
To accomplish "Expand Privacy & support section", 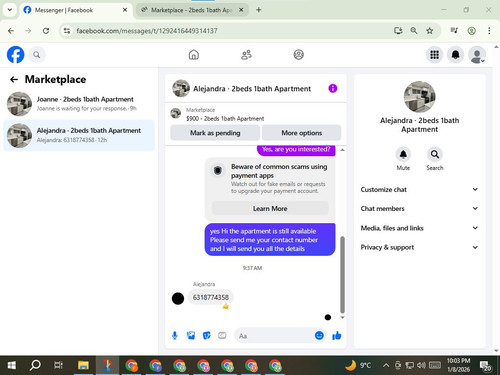I will (419, 247).
